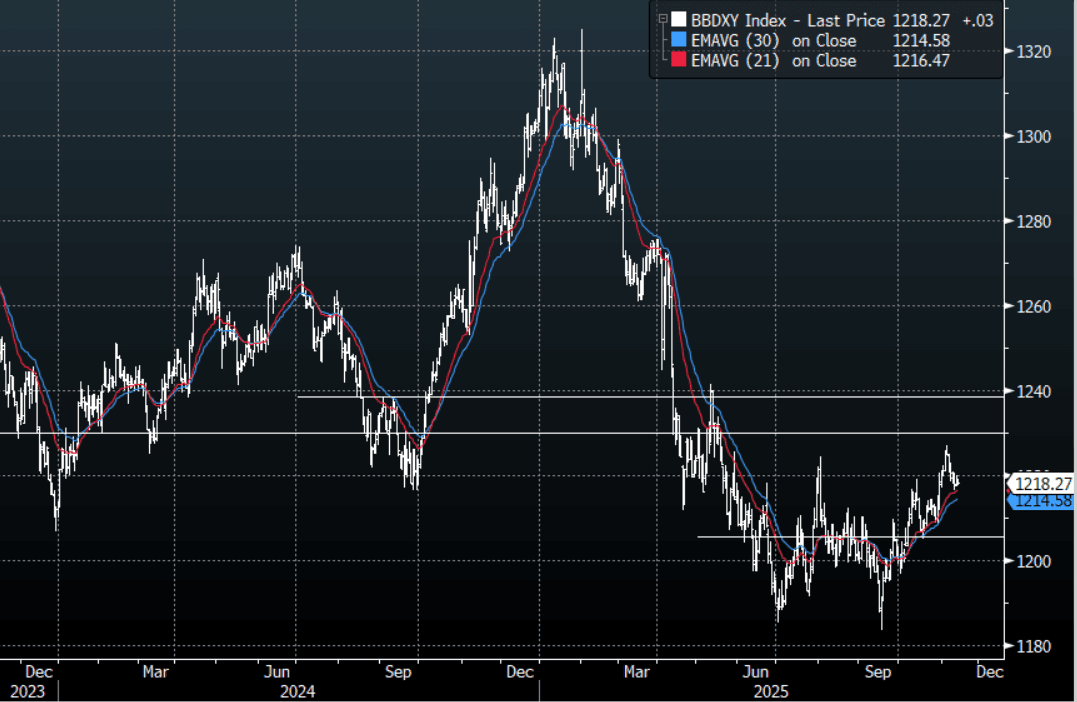This screenshot has height=702, width=1077.
Task: Click the legend value 1214.58
Action: coord(921,41)
